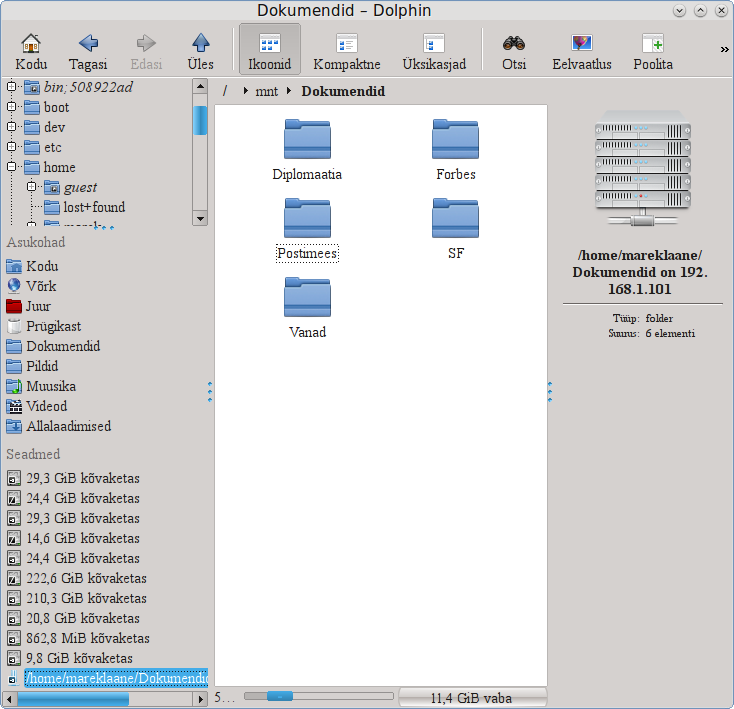
Task: Open Allalaadimised downloads place
Action: [x=59, y=426]
